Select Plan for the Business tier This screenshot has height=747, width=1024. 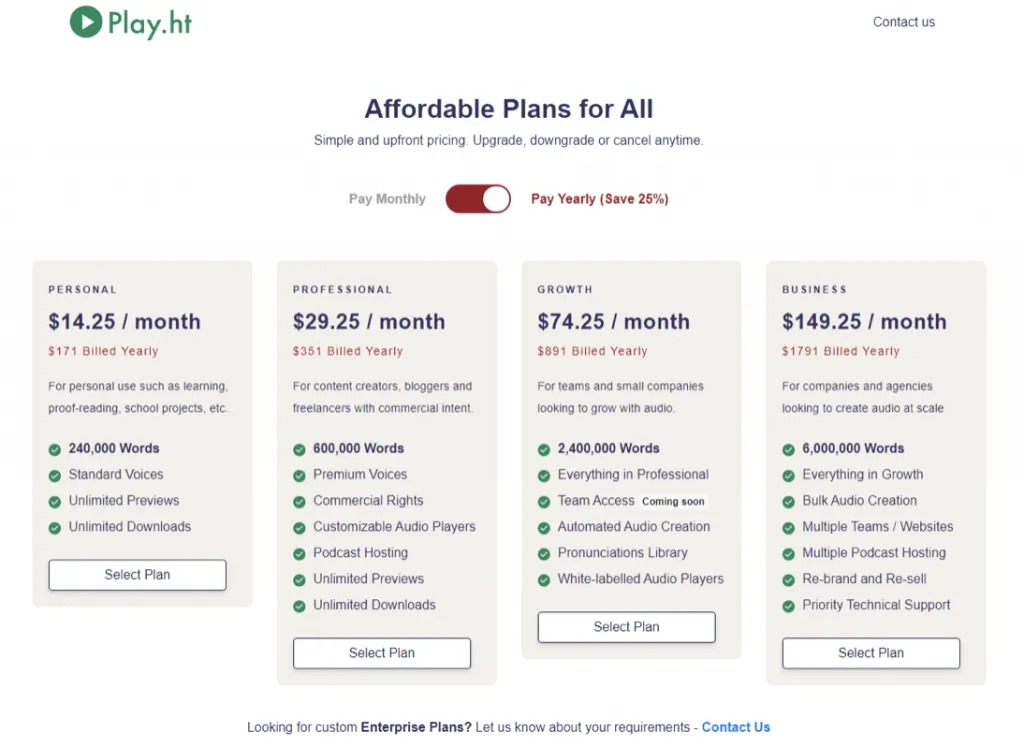(870, 653)
